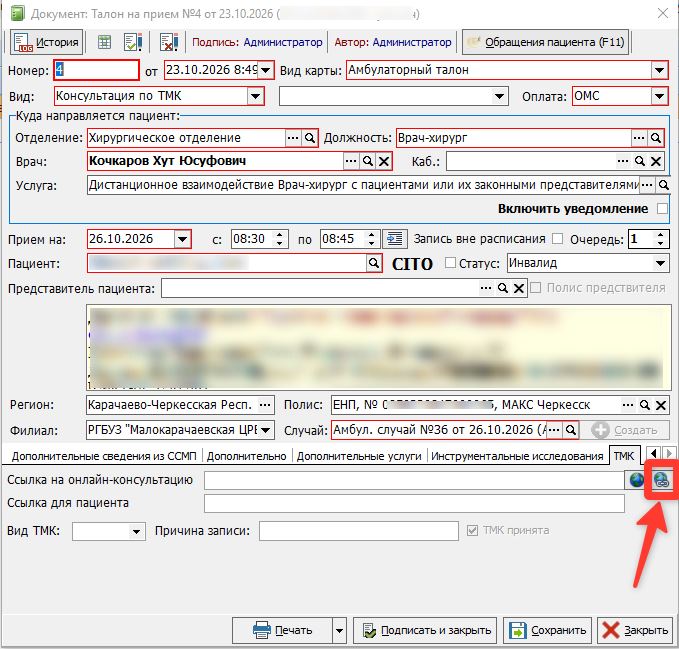
Task: Click ellipsis button in Услуга field
Action: (x=647, y=185)
